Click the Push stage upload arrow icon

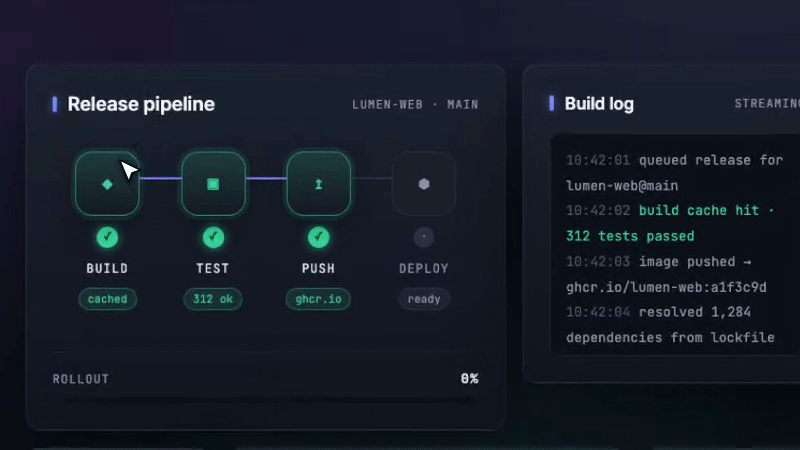click(318, 184)
